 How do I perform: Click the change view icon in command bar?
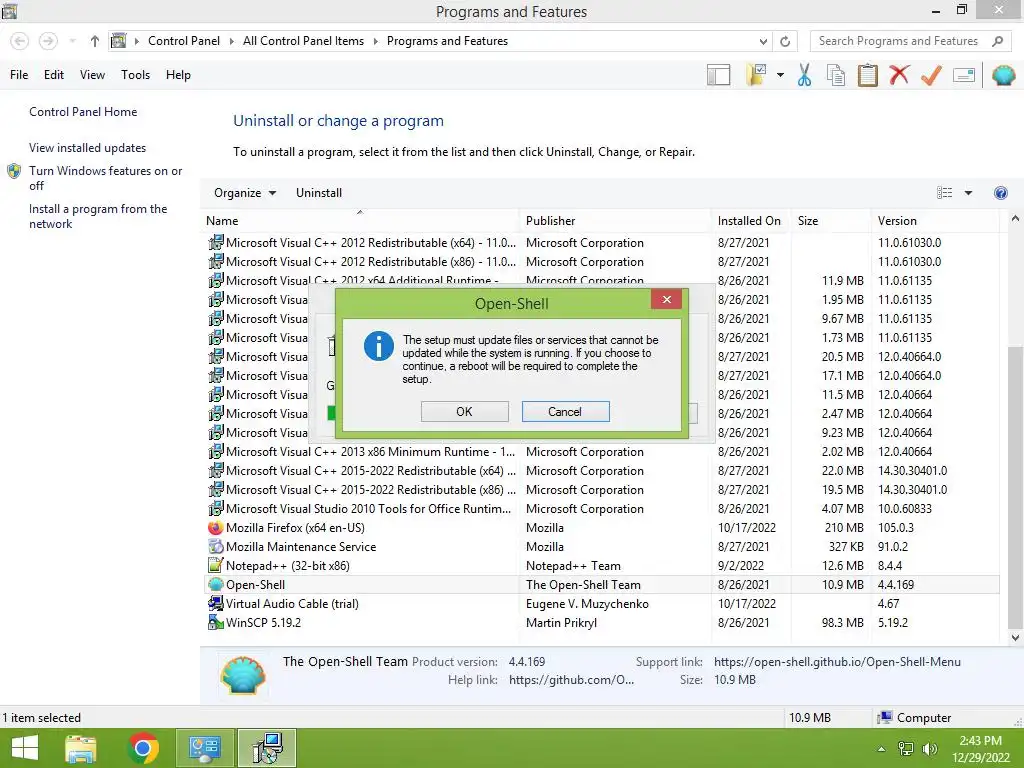(x=944, y=193)
